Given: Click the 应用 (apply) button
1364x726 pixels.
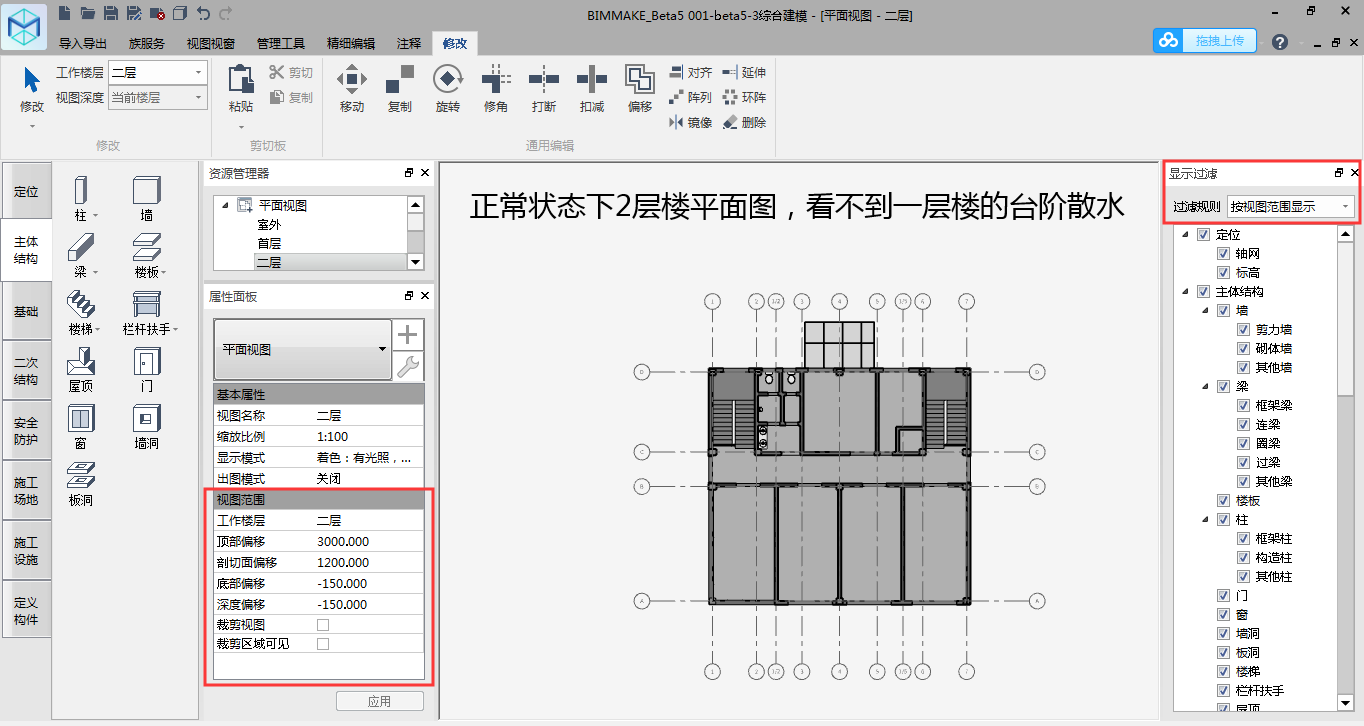Looking at the screenshot, I should pyautogui.click(x=379, y=701).
